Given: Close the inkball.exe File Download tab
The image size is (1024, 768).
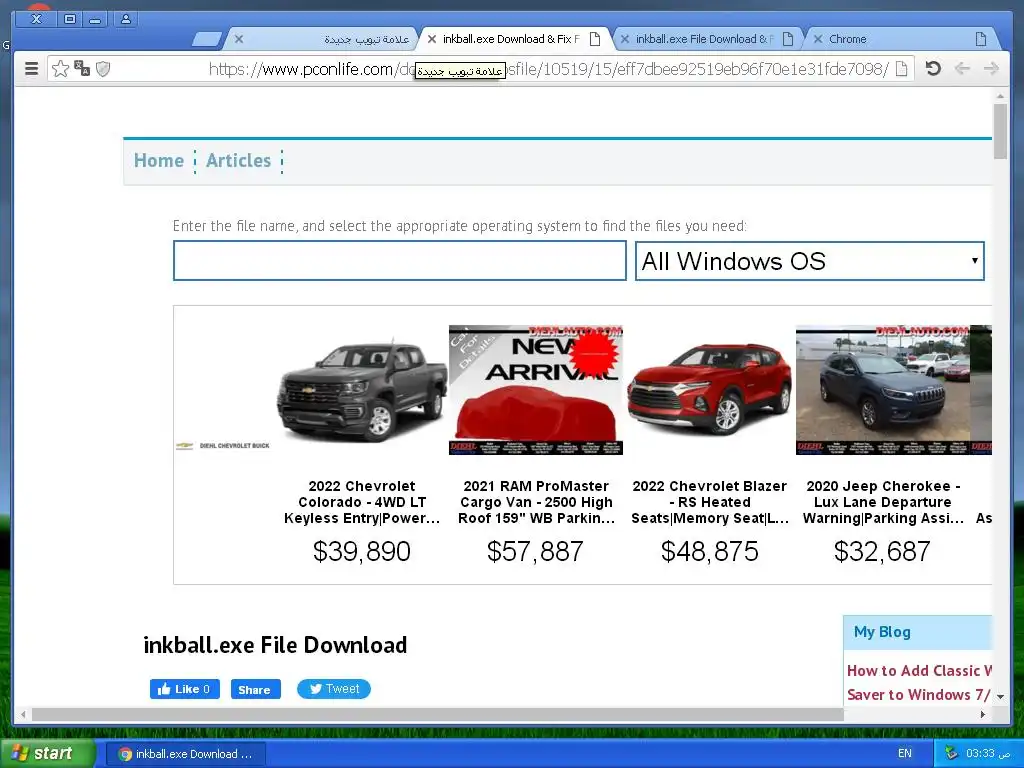Looking at the screenshot, I should [x=624, y=39].
